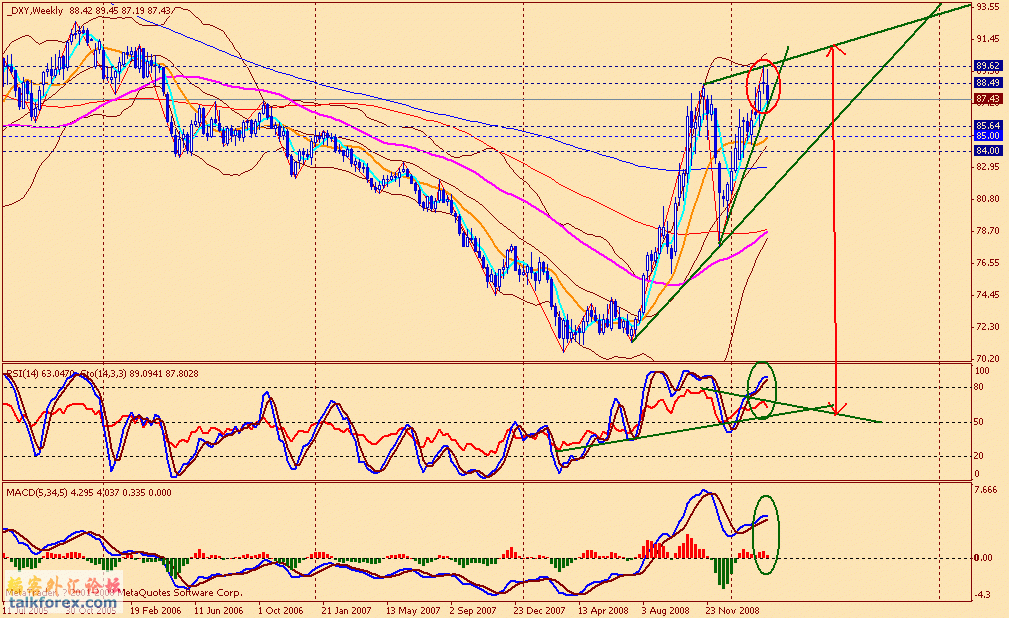This screenshot has height=618, width=1009.
Task: Select the 72.30 price axis label
Action: 988,327
